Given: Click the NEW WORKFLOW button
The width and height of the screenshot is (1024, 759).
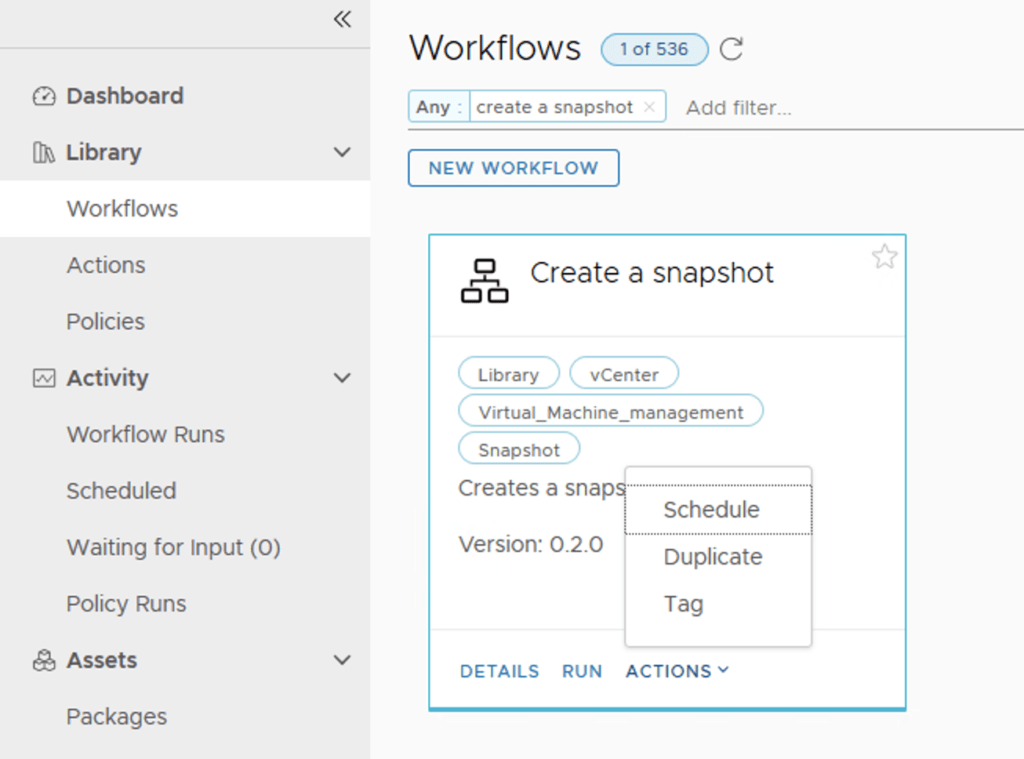Looking at the screenshot, I should [513, 168].
